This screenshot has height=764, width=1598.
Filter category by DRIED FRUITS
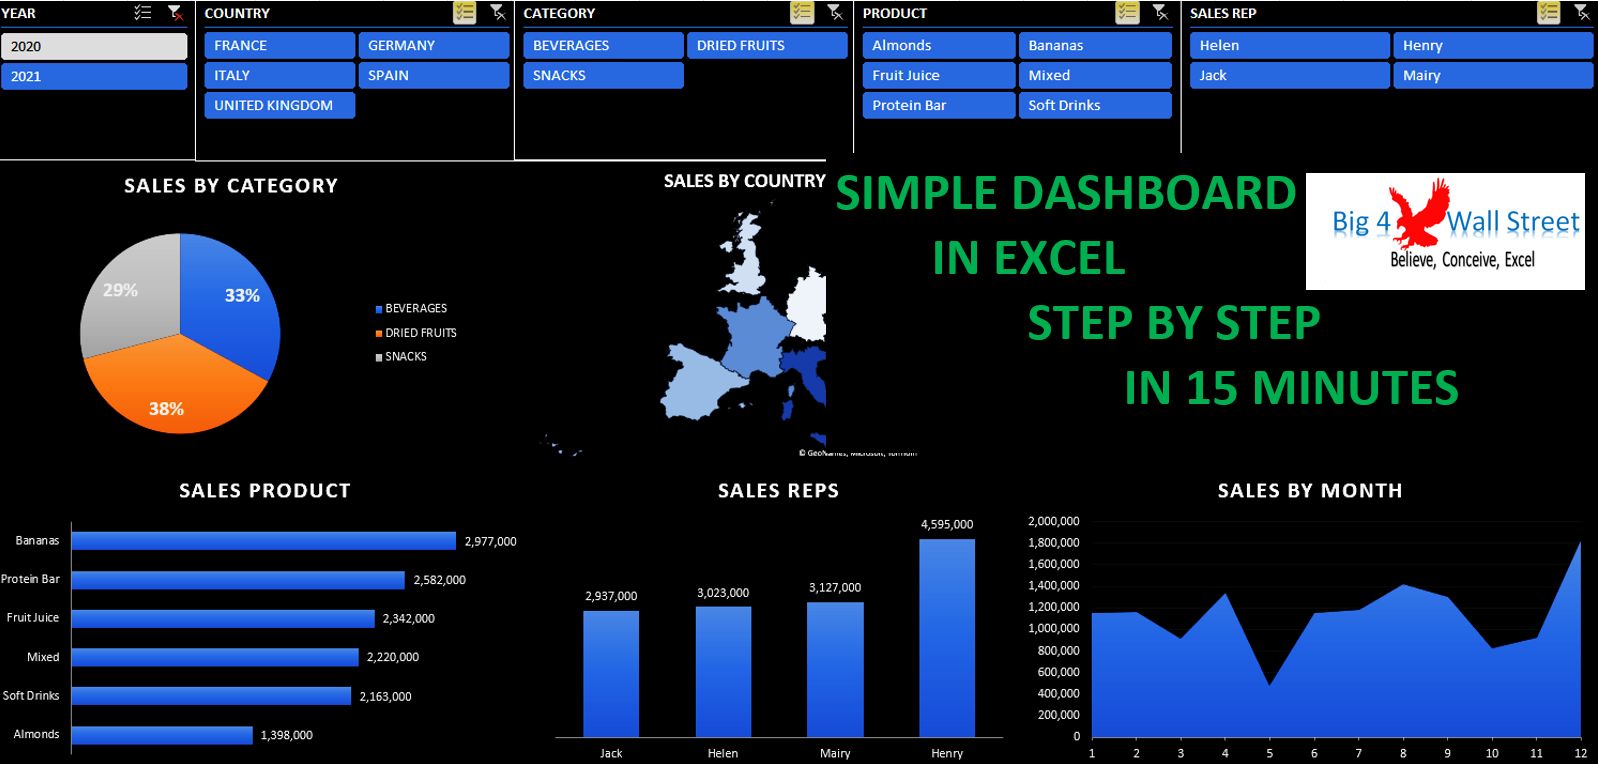(x=767, y=45)
